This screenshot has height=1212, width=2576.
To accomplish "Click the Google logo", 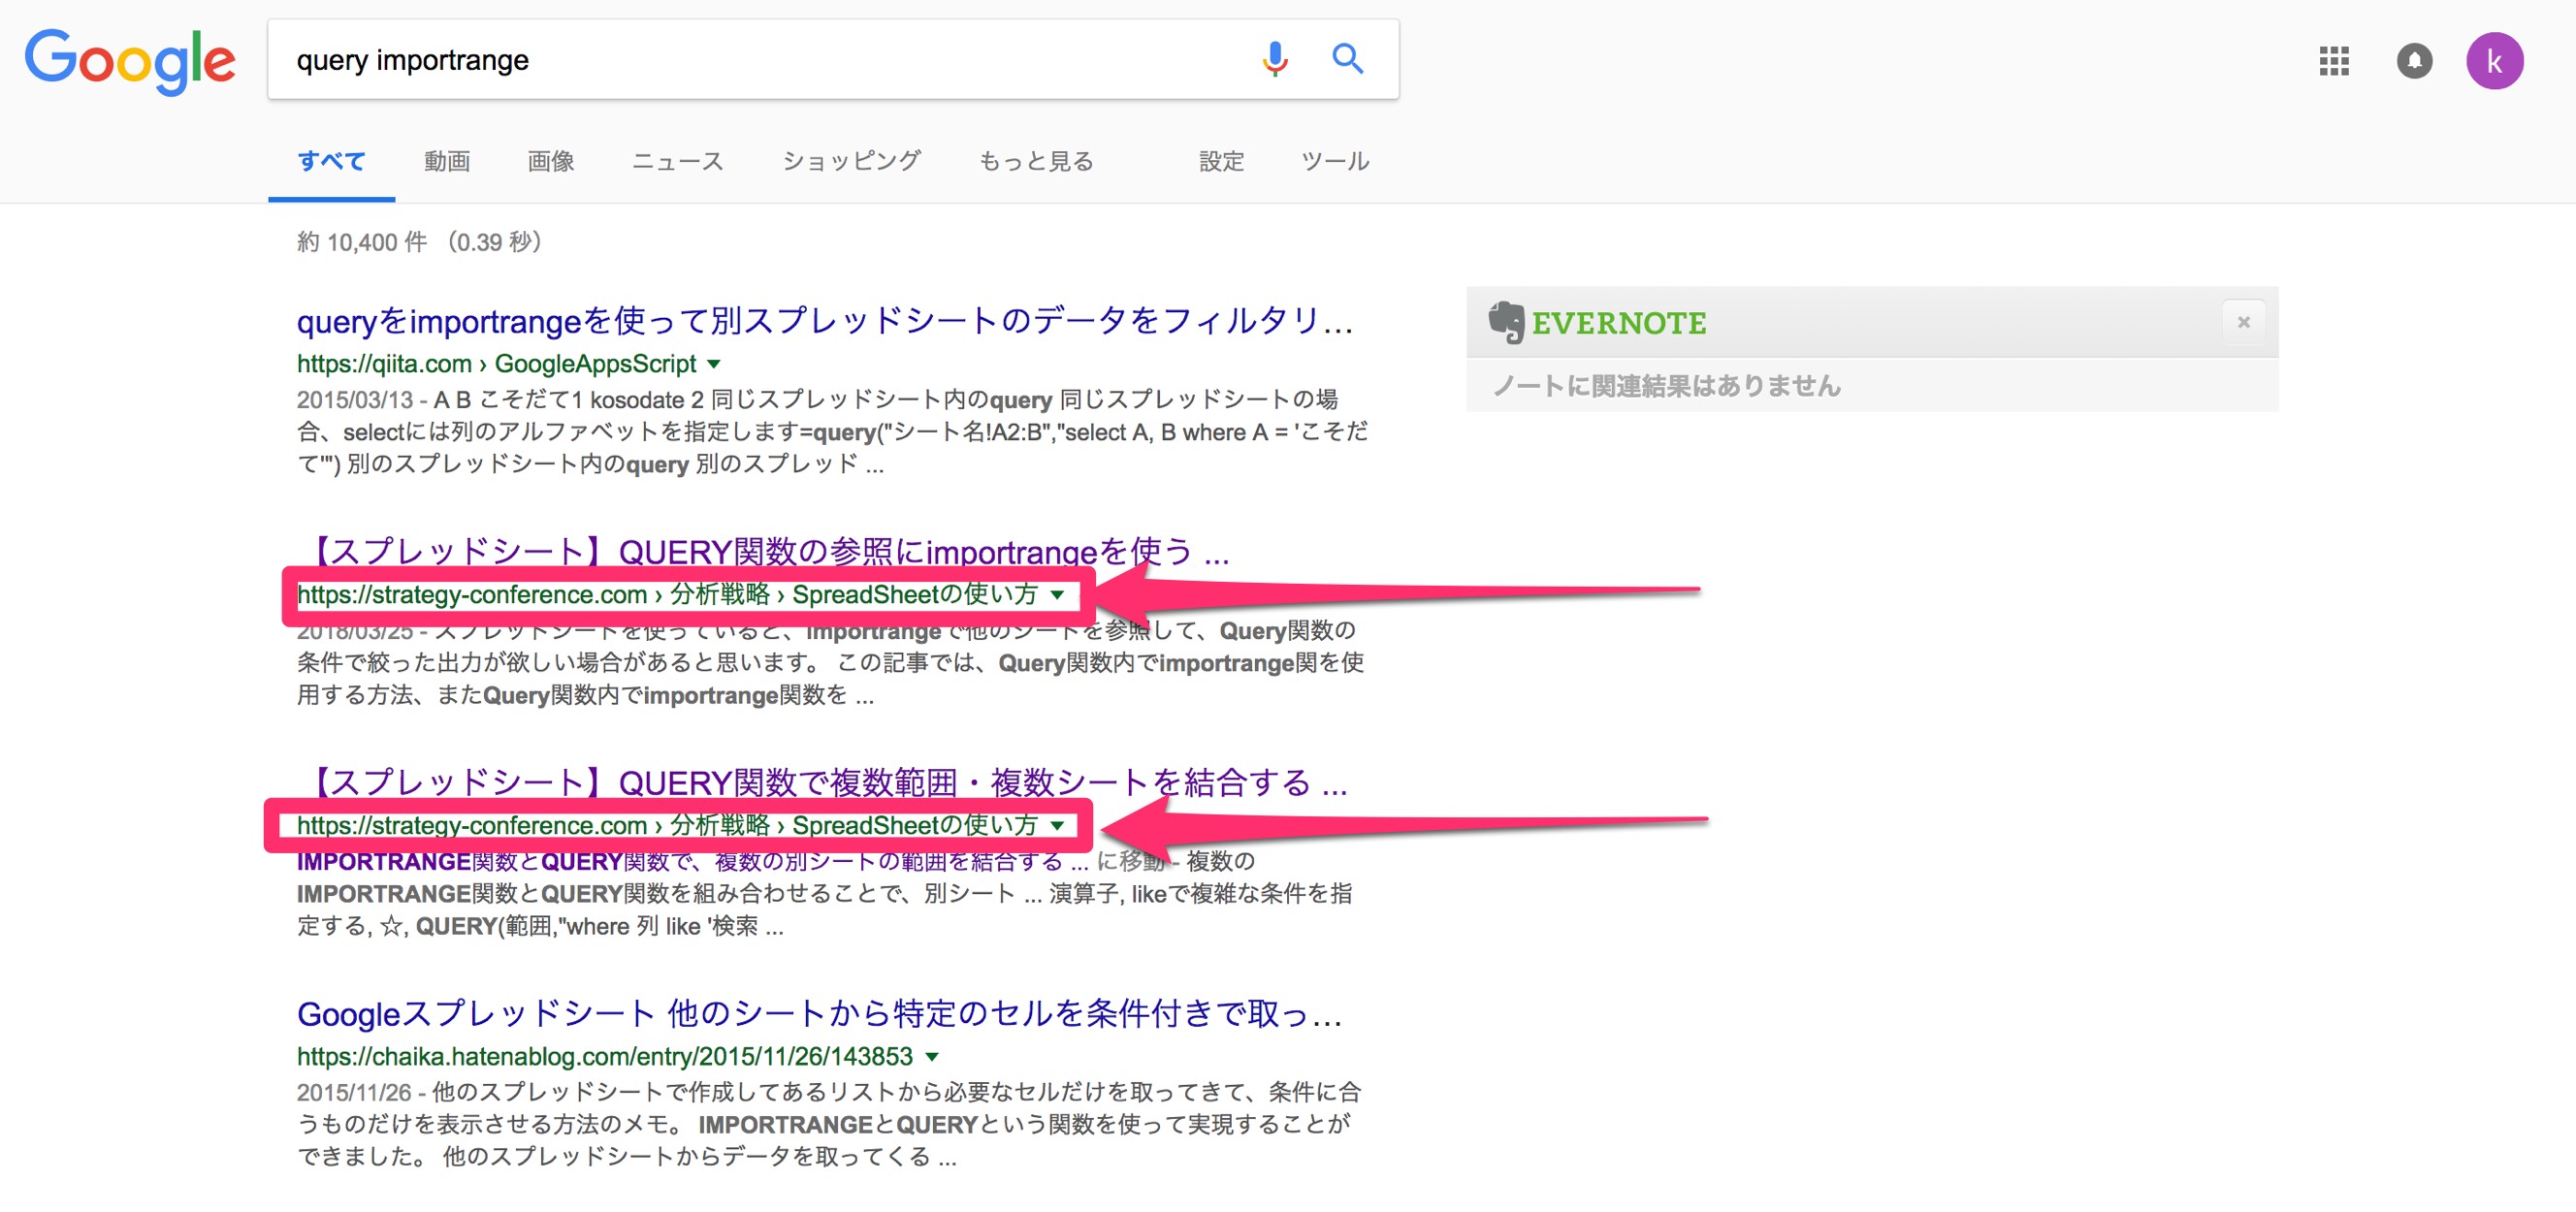I will point(130,60).
